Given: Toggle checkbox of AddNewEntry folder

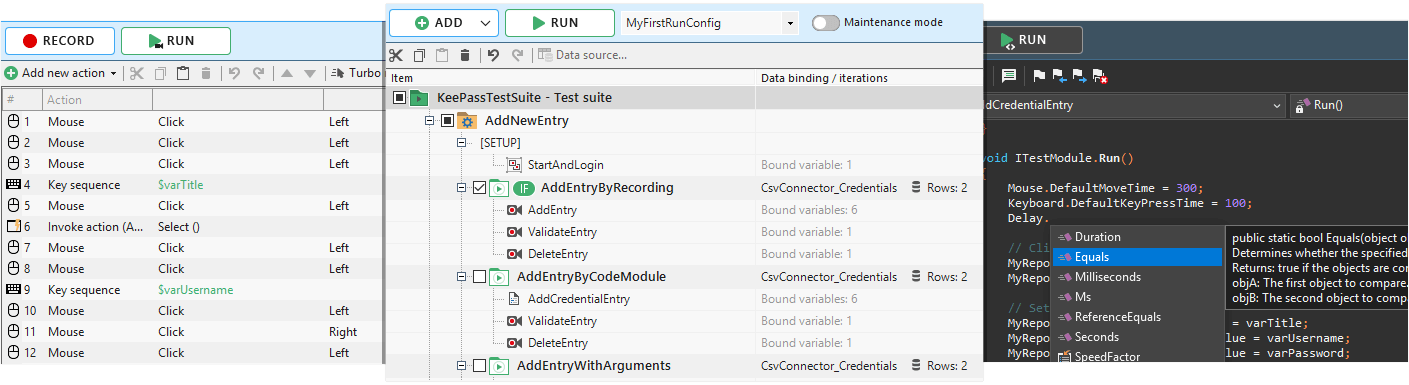Looking at the screenshot, I should 447,121.
